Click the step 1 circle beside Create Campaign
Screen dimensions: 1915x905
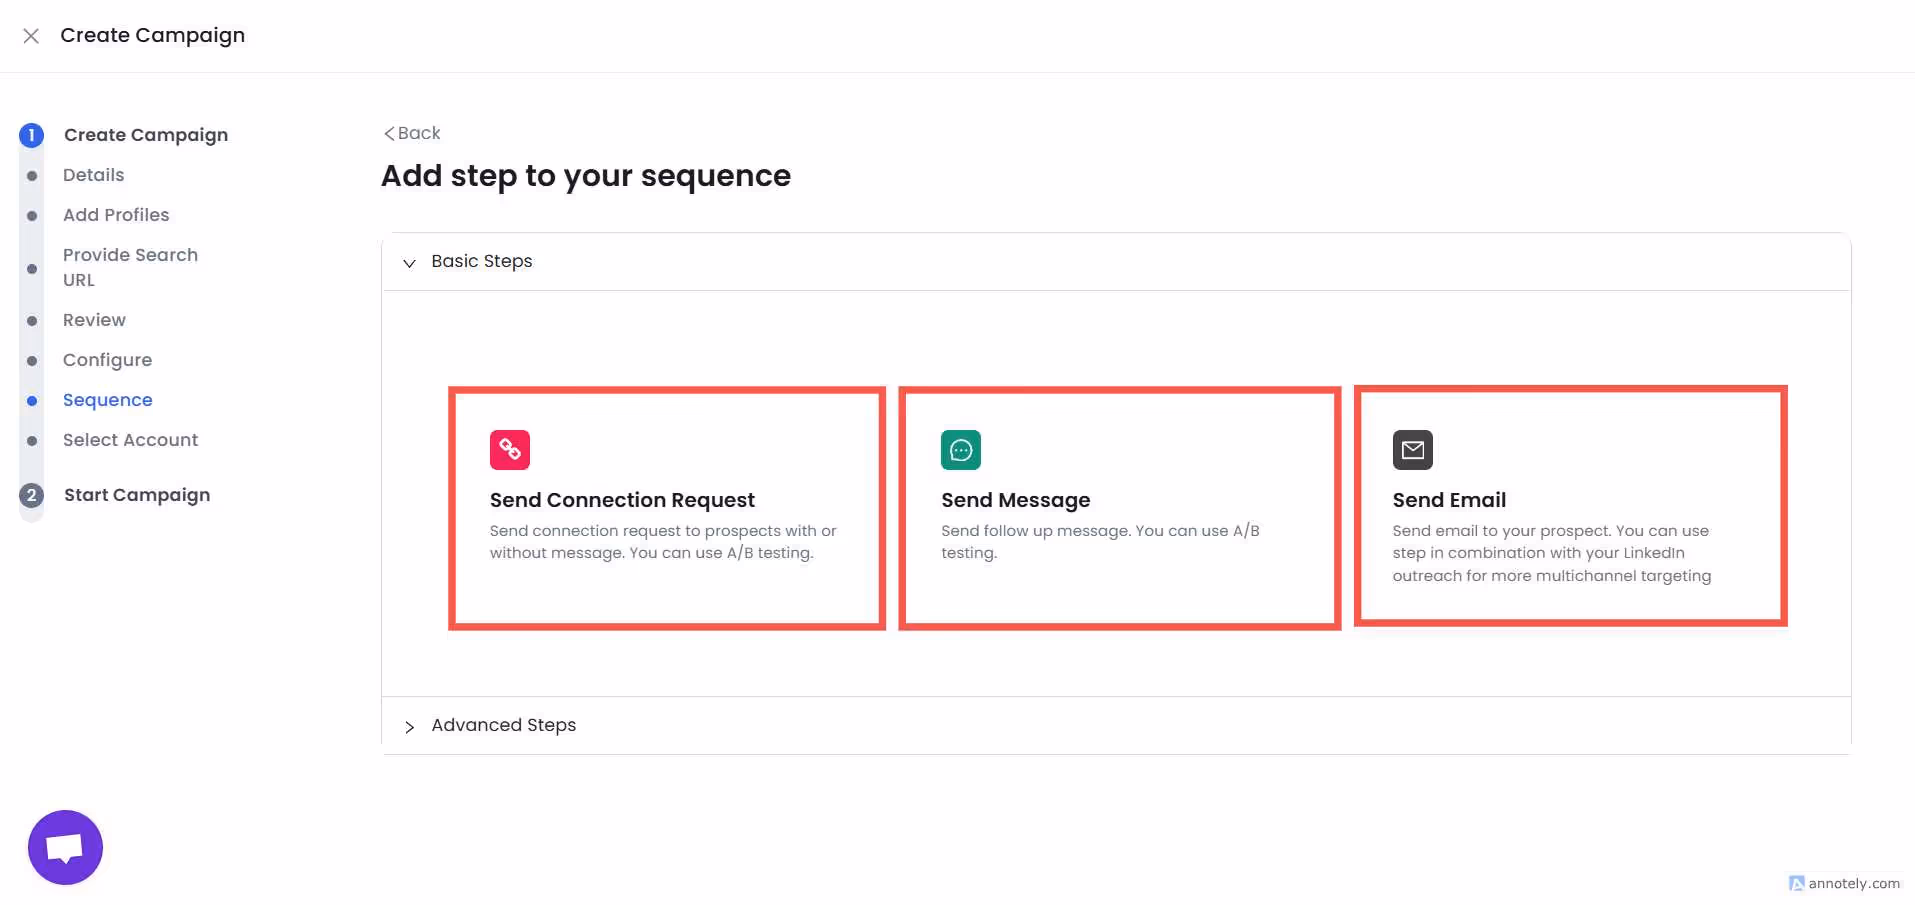tap(31, 135)
